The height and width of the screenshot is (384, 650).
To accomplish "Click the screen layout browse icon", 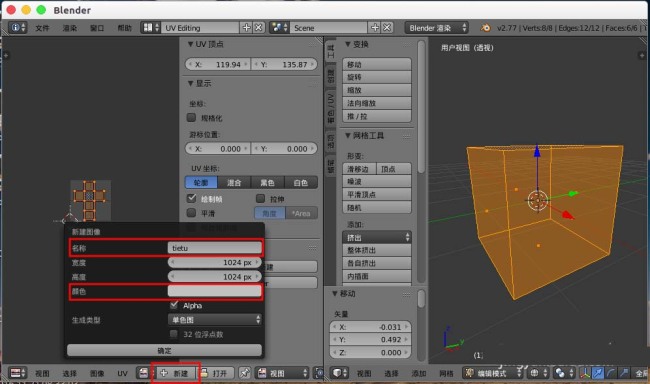I will 150,28.
